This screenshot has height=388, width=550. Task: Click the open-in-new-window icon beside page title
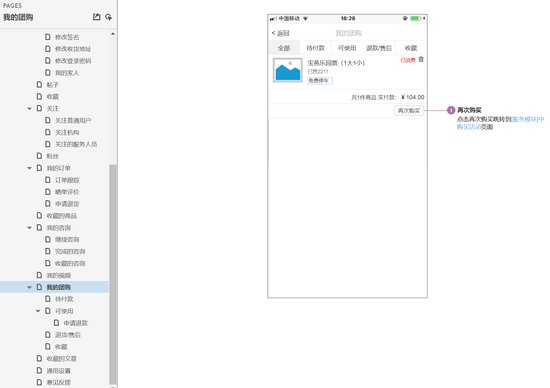(x=96, y=17)
